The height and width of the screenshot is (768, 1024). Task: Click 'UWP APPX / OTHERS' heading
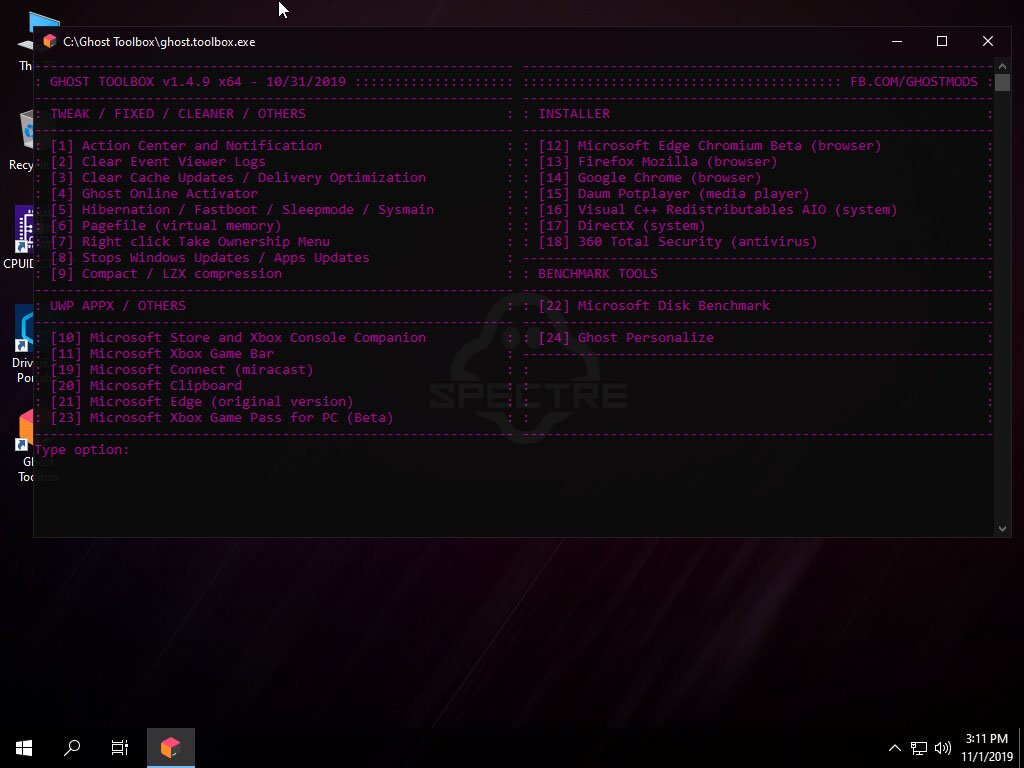point(118,306)
